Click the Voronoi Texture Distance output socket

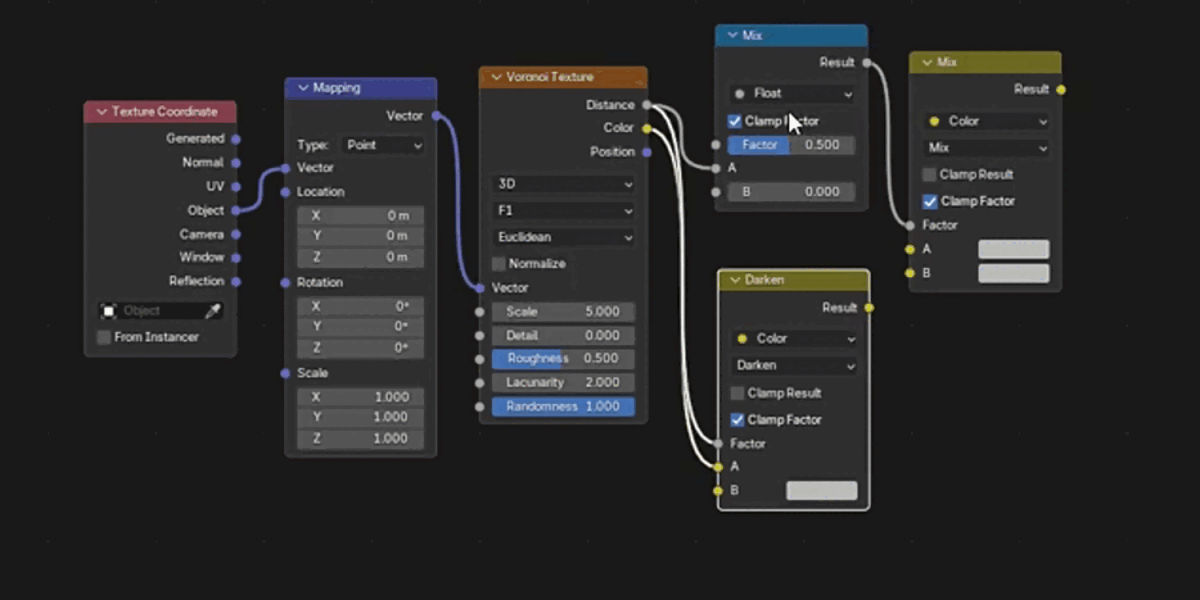pos(647,105)
